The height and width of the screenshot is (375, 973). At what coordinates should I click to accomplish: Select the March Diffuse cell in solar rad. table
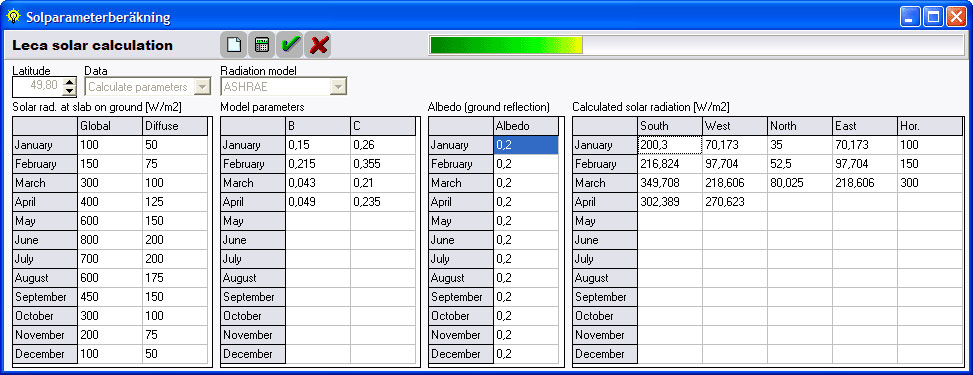click(175, 183)
